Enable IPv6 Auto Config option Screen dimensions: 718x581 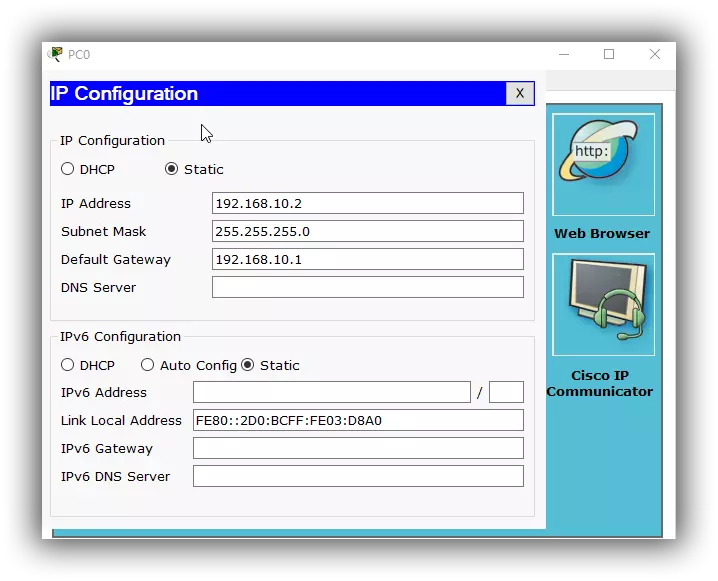pyautogui.click(x=148, y=365)
